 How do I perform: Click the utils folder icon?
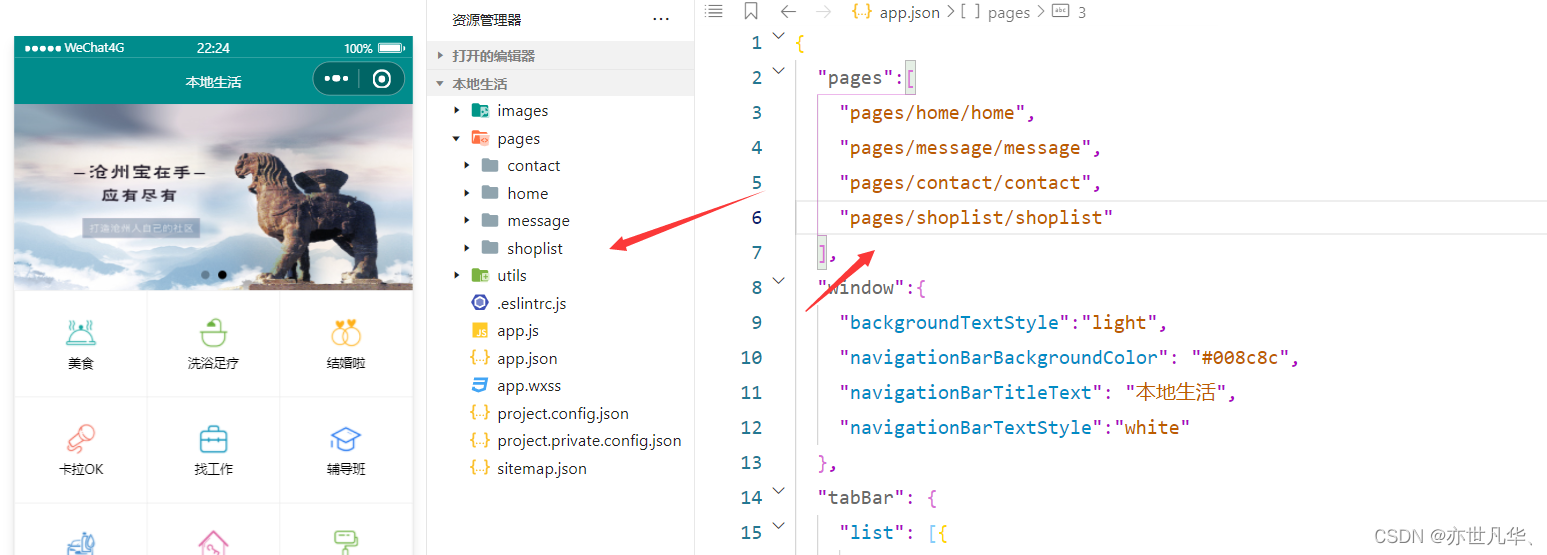(x=480, y=276)
